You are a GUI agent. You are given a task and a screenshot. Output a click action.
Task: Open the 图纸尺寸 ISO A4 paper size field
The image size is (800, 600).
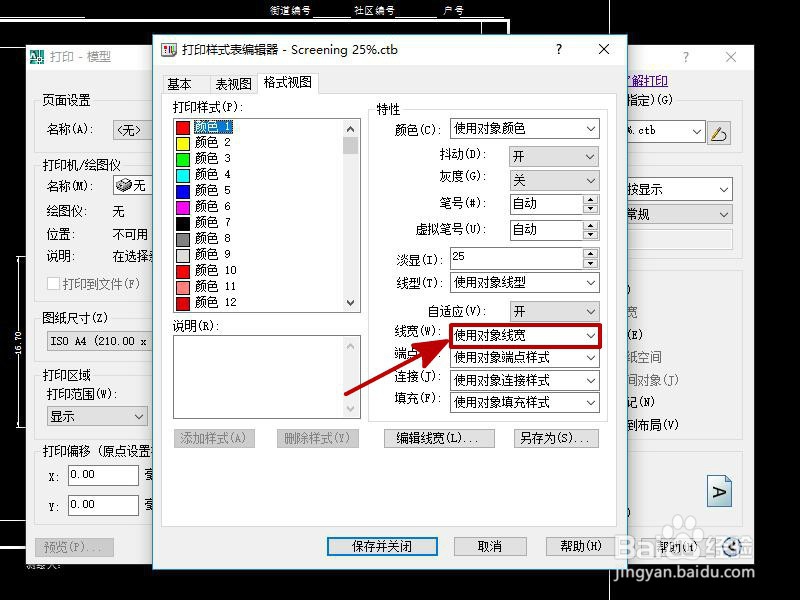pyautogui.click(x=100, y=341)
